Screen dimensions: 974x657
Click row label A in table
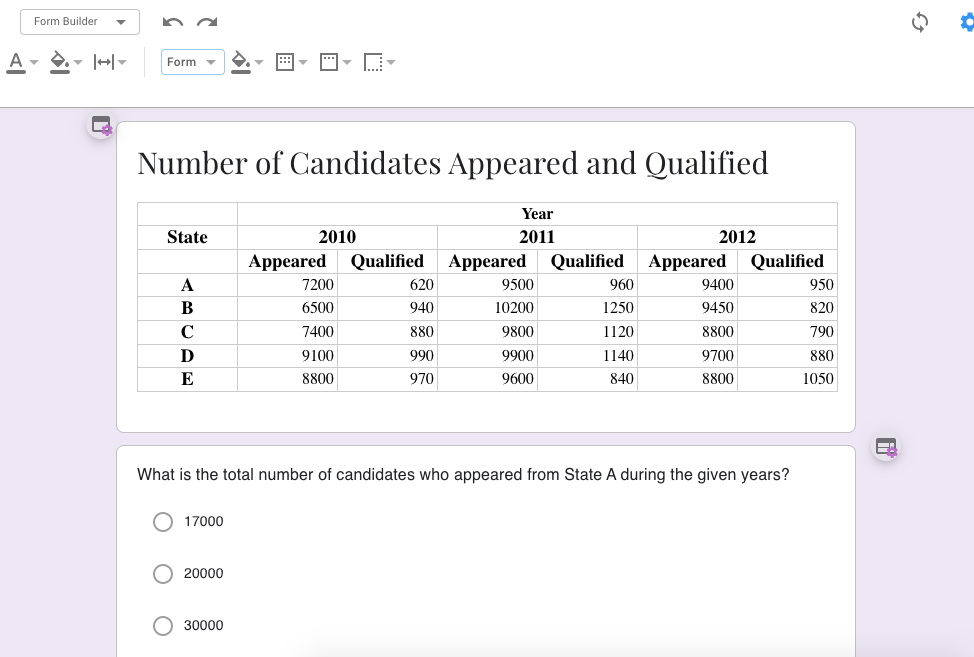coord(187,285)
